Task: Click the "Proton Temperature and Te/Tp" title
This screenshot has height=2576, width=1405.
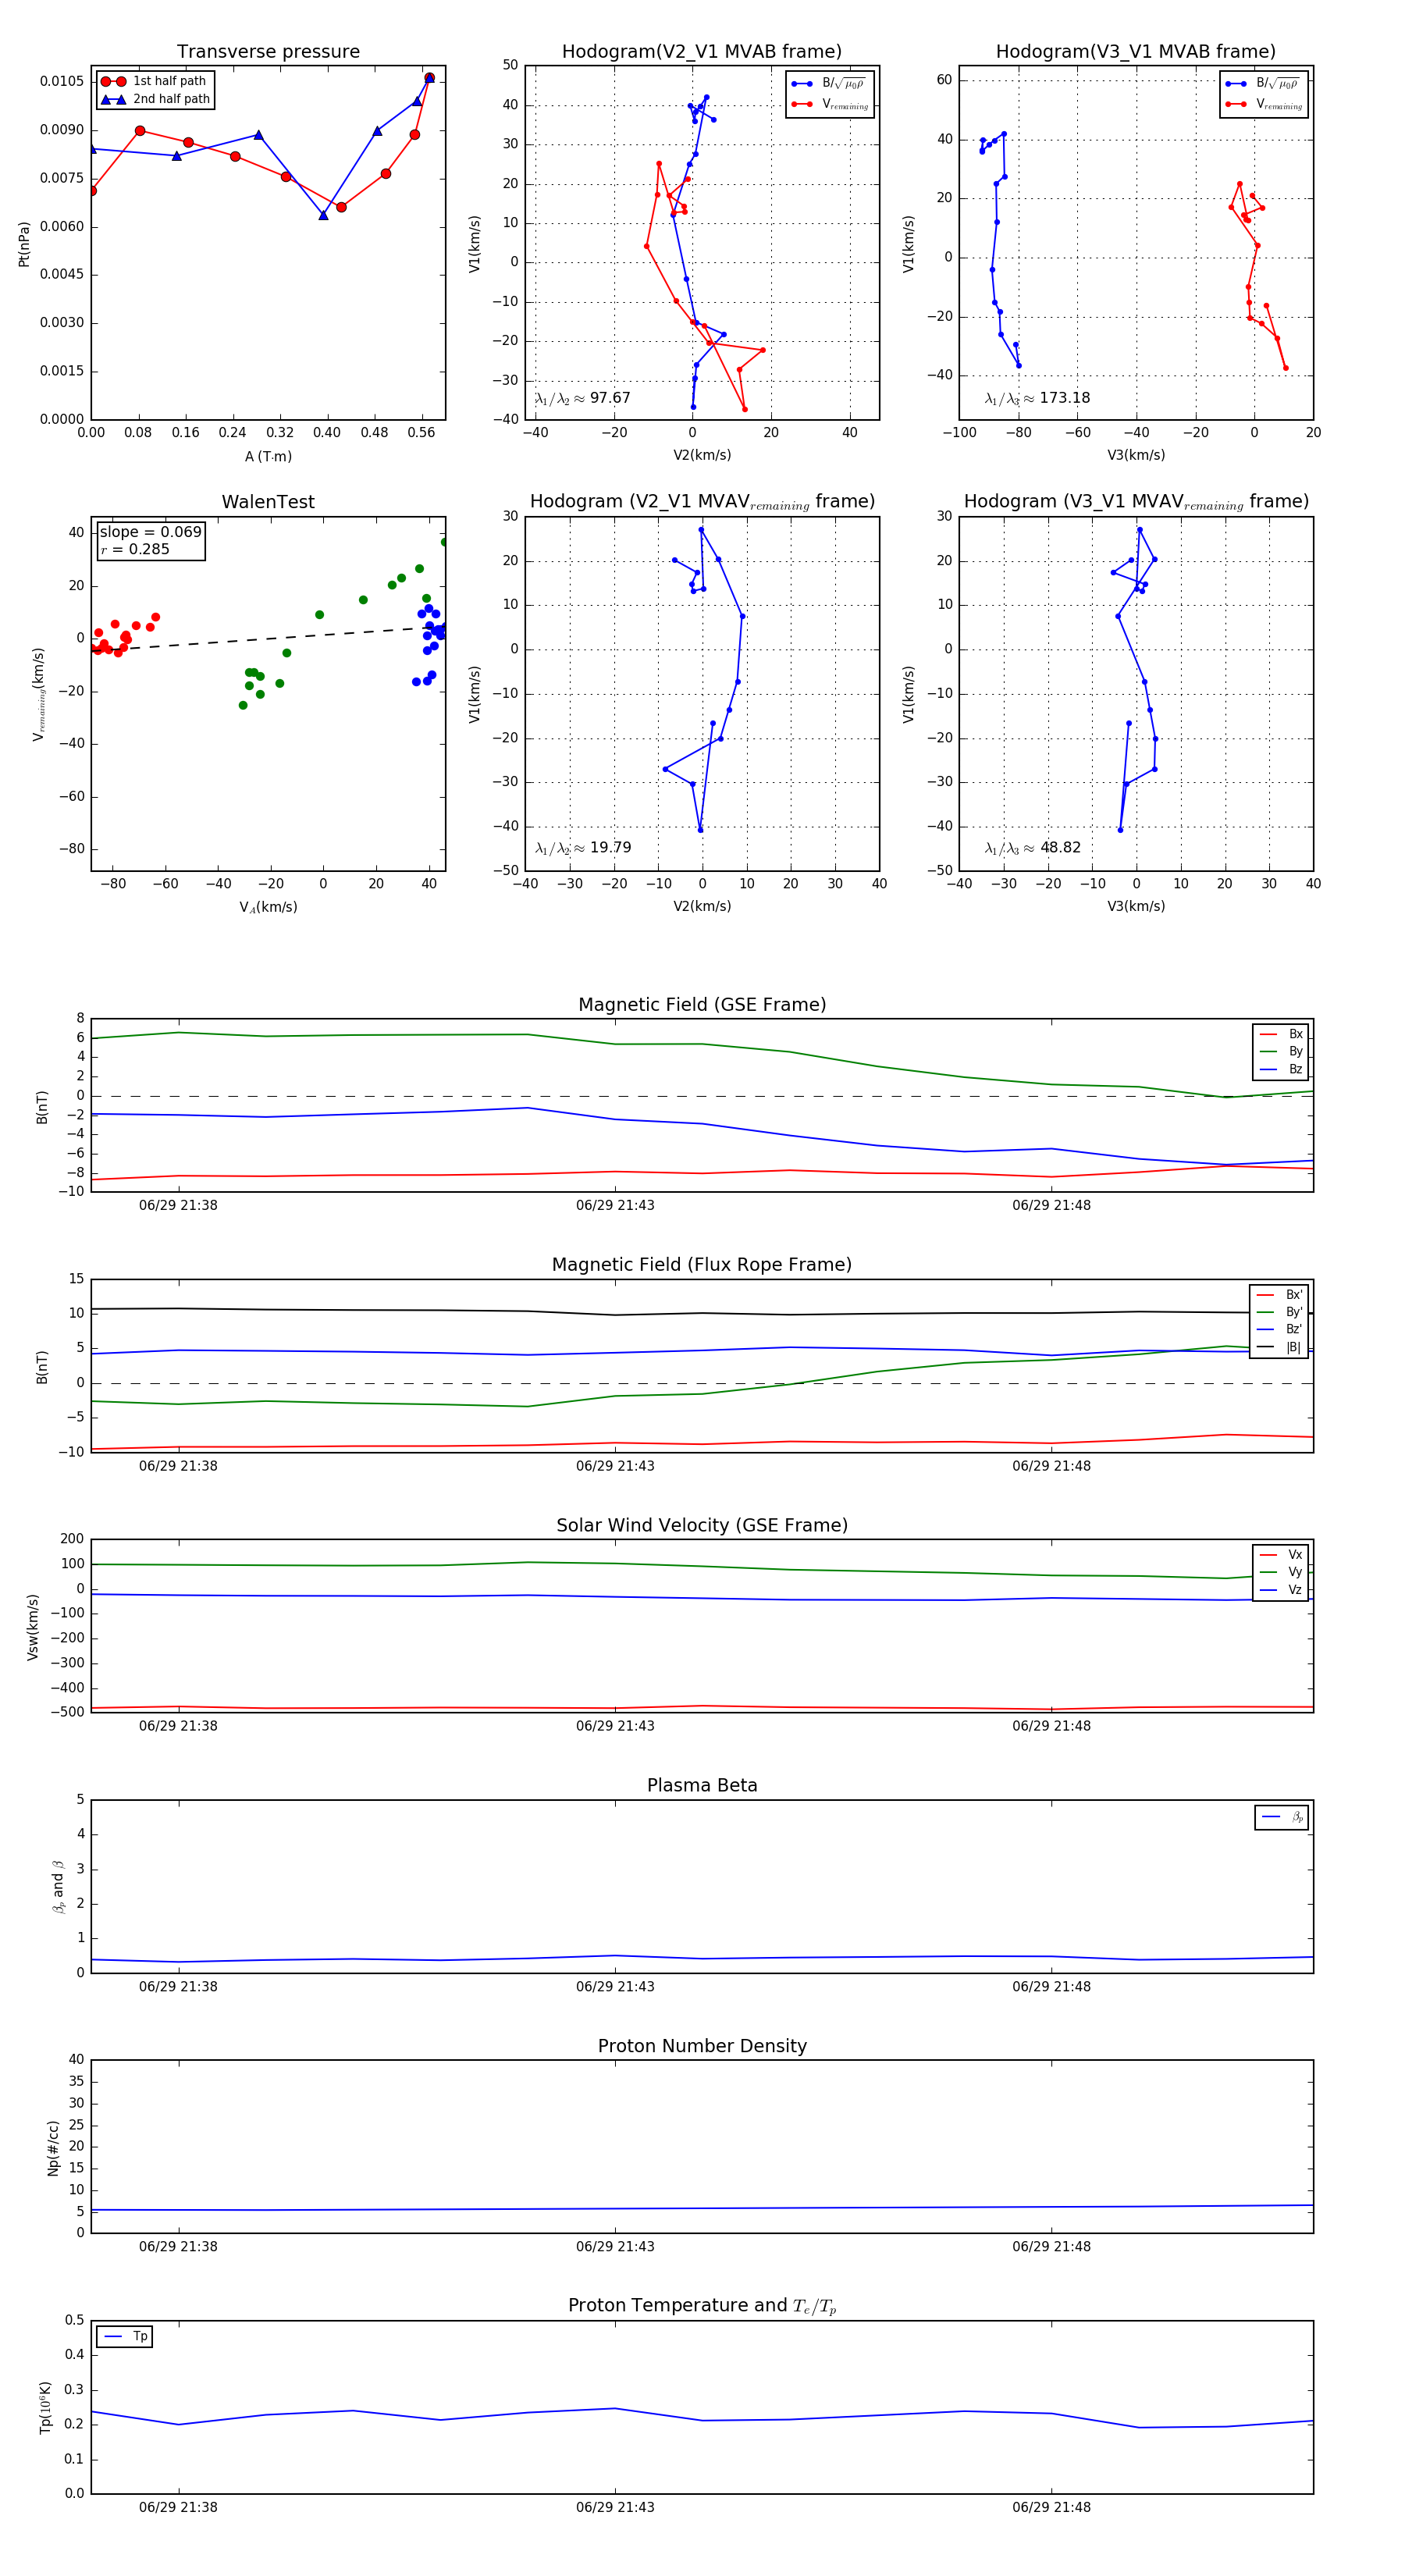Action: click(x=702, y=2306)
